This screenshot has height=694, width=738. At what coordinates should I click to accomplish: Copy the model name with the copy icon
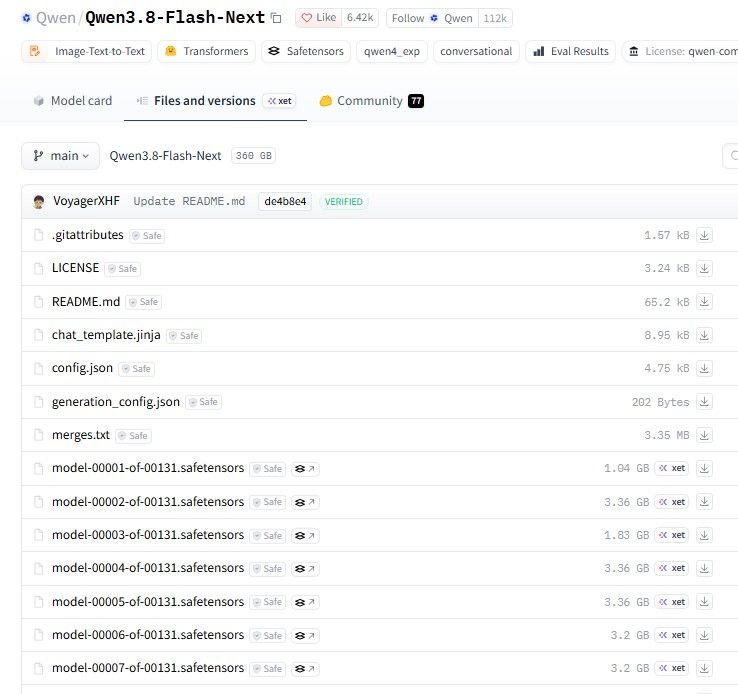(x=276, y=18)
